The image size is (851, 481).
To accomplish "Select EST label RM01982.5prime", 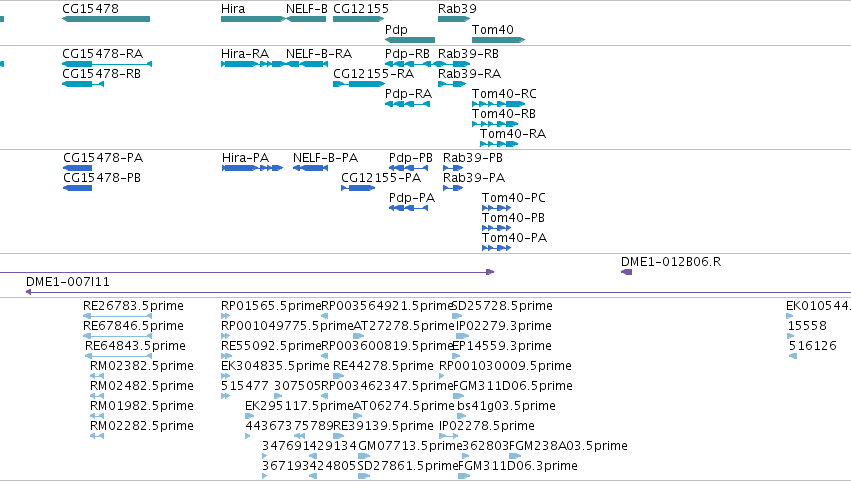I will coord(142,407).
